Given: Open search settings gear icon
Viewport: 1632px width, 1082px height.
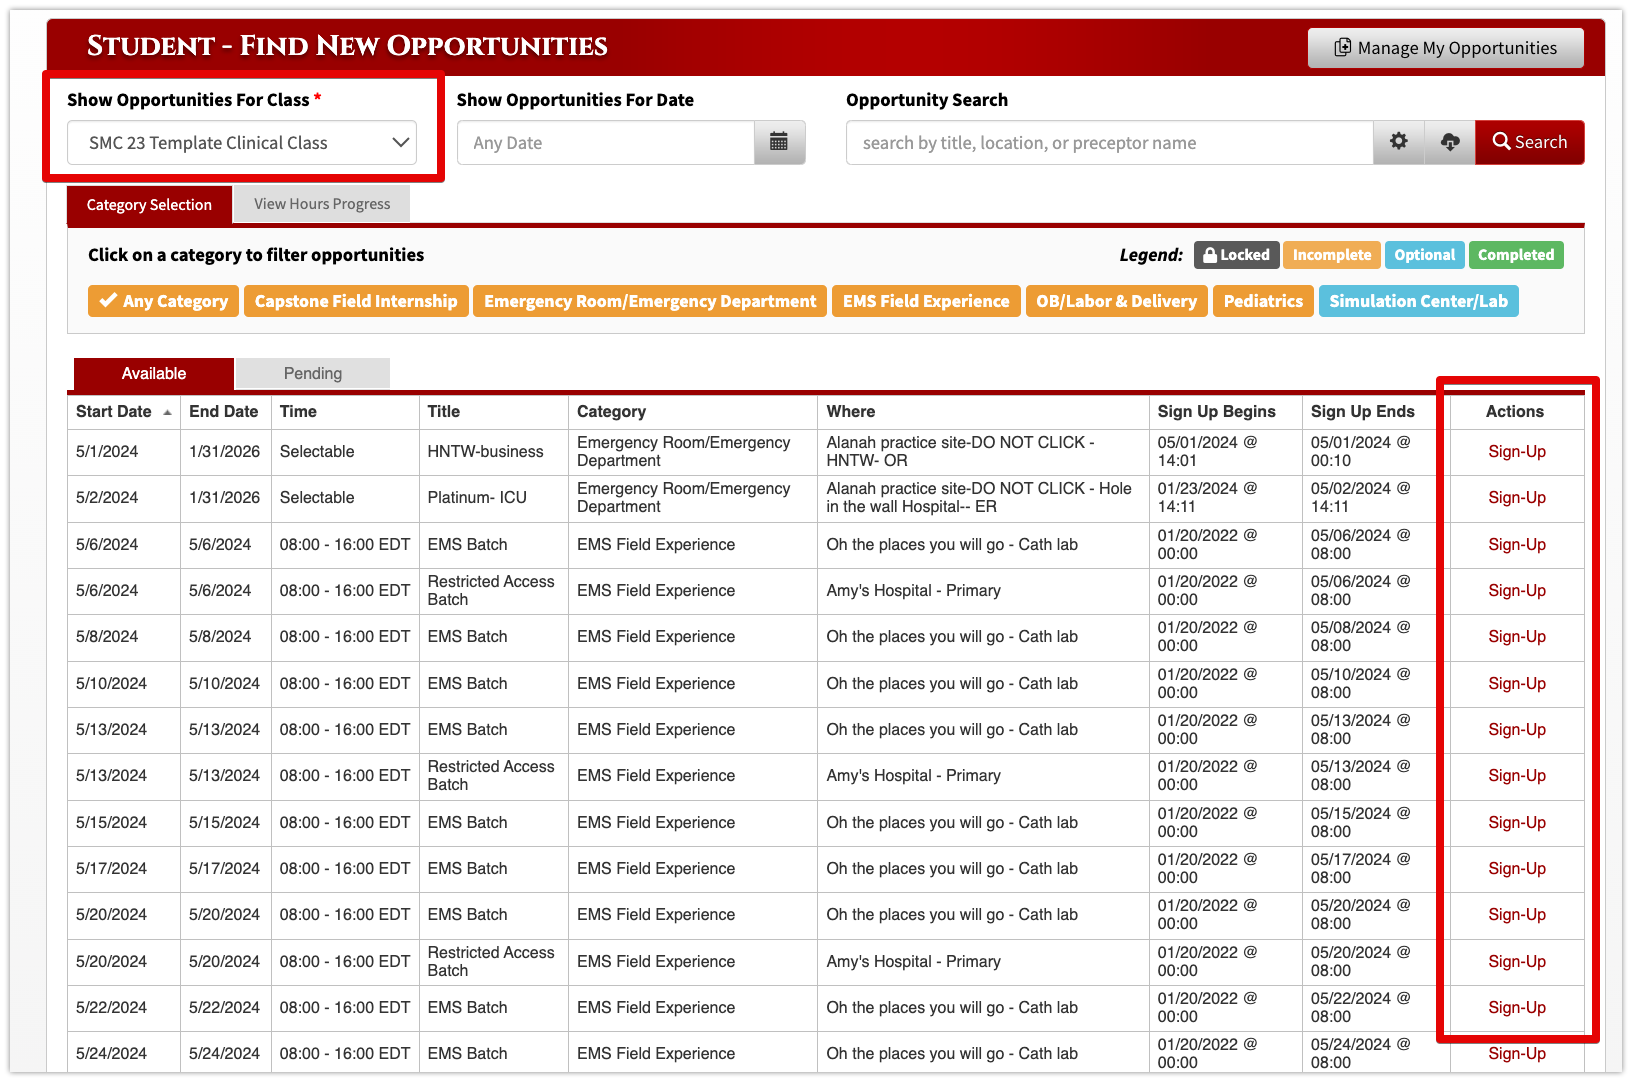Looking at the screenshot, I should pos(1399,143).
